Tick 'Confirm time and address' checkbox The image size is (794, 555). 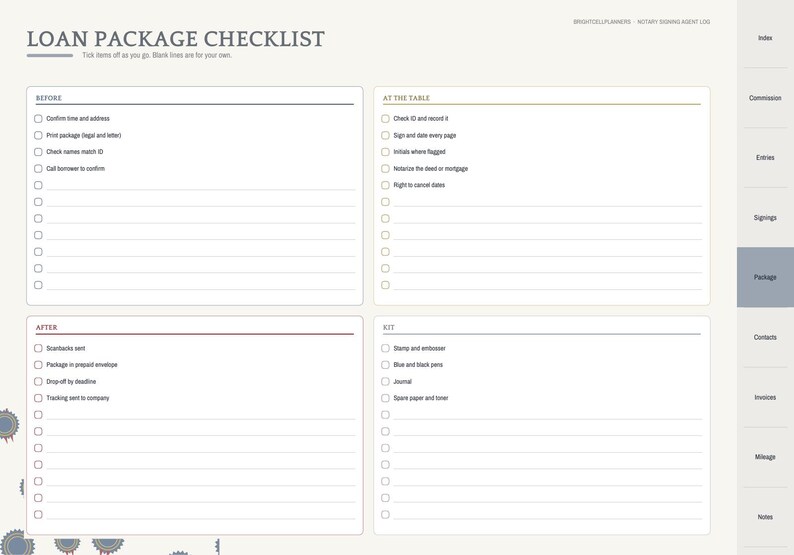[x=38, y=118]
